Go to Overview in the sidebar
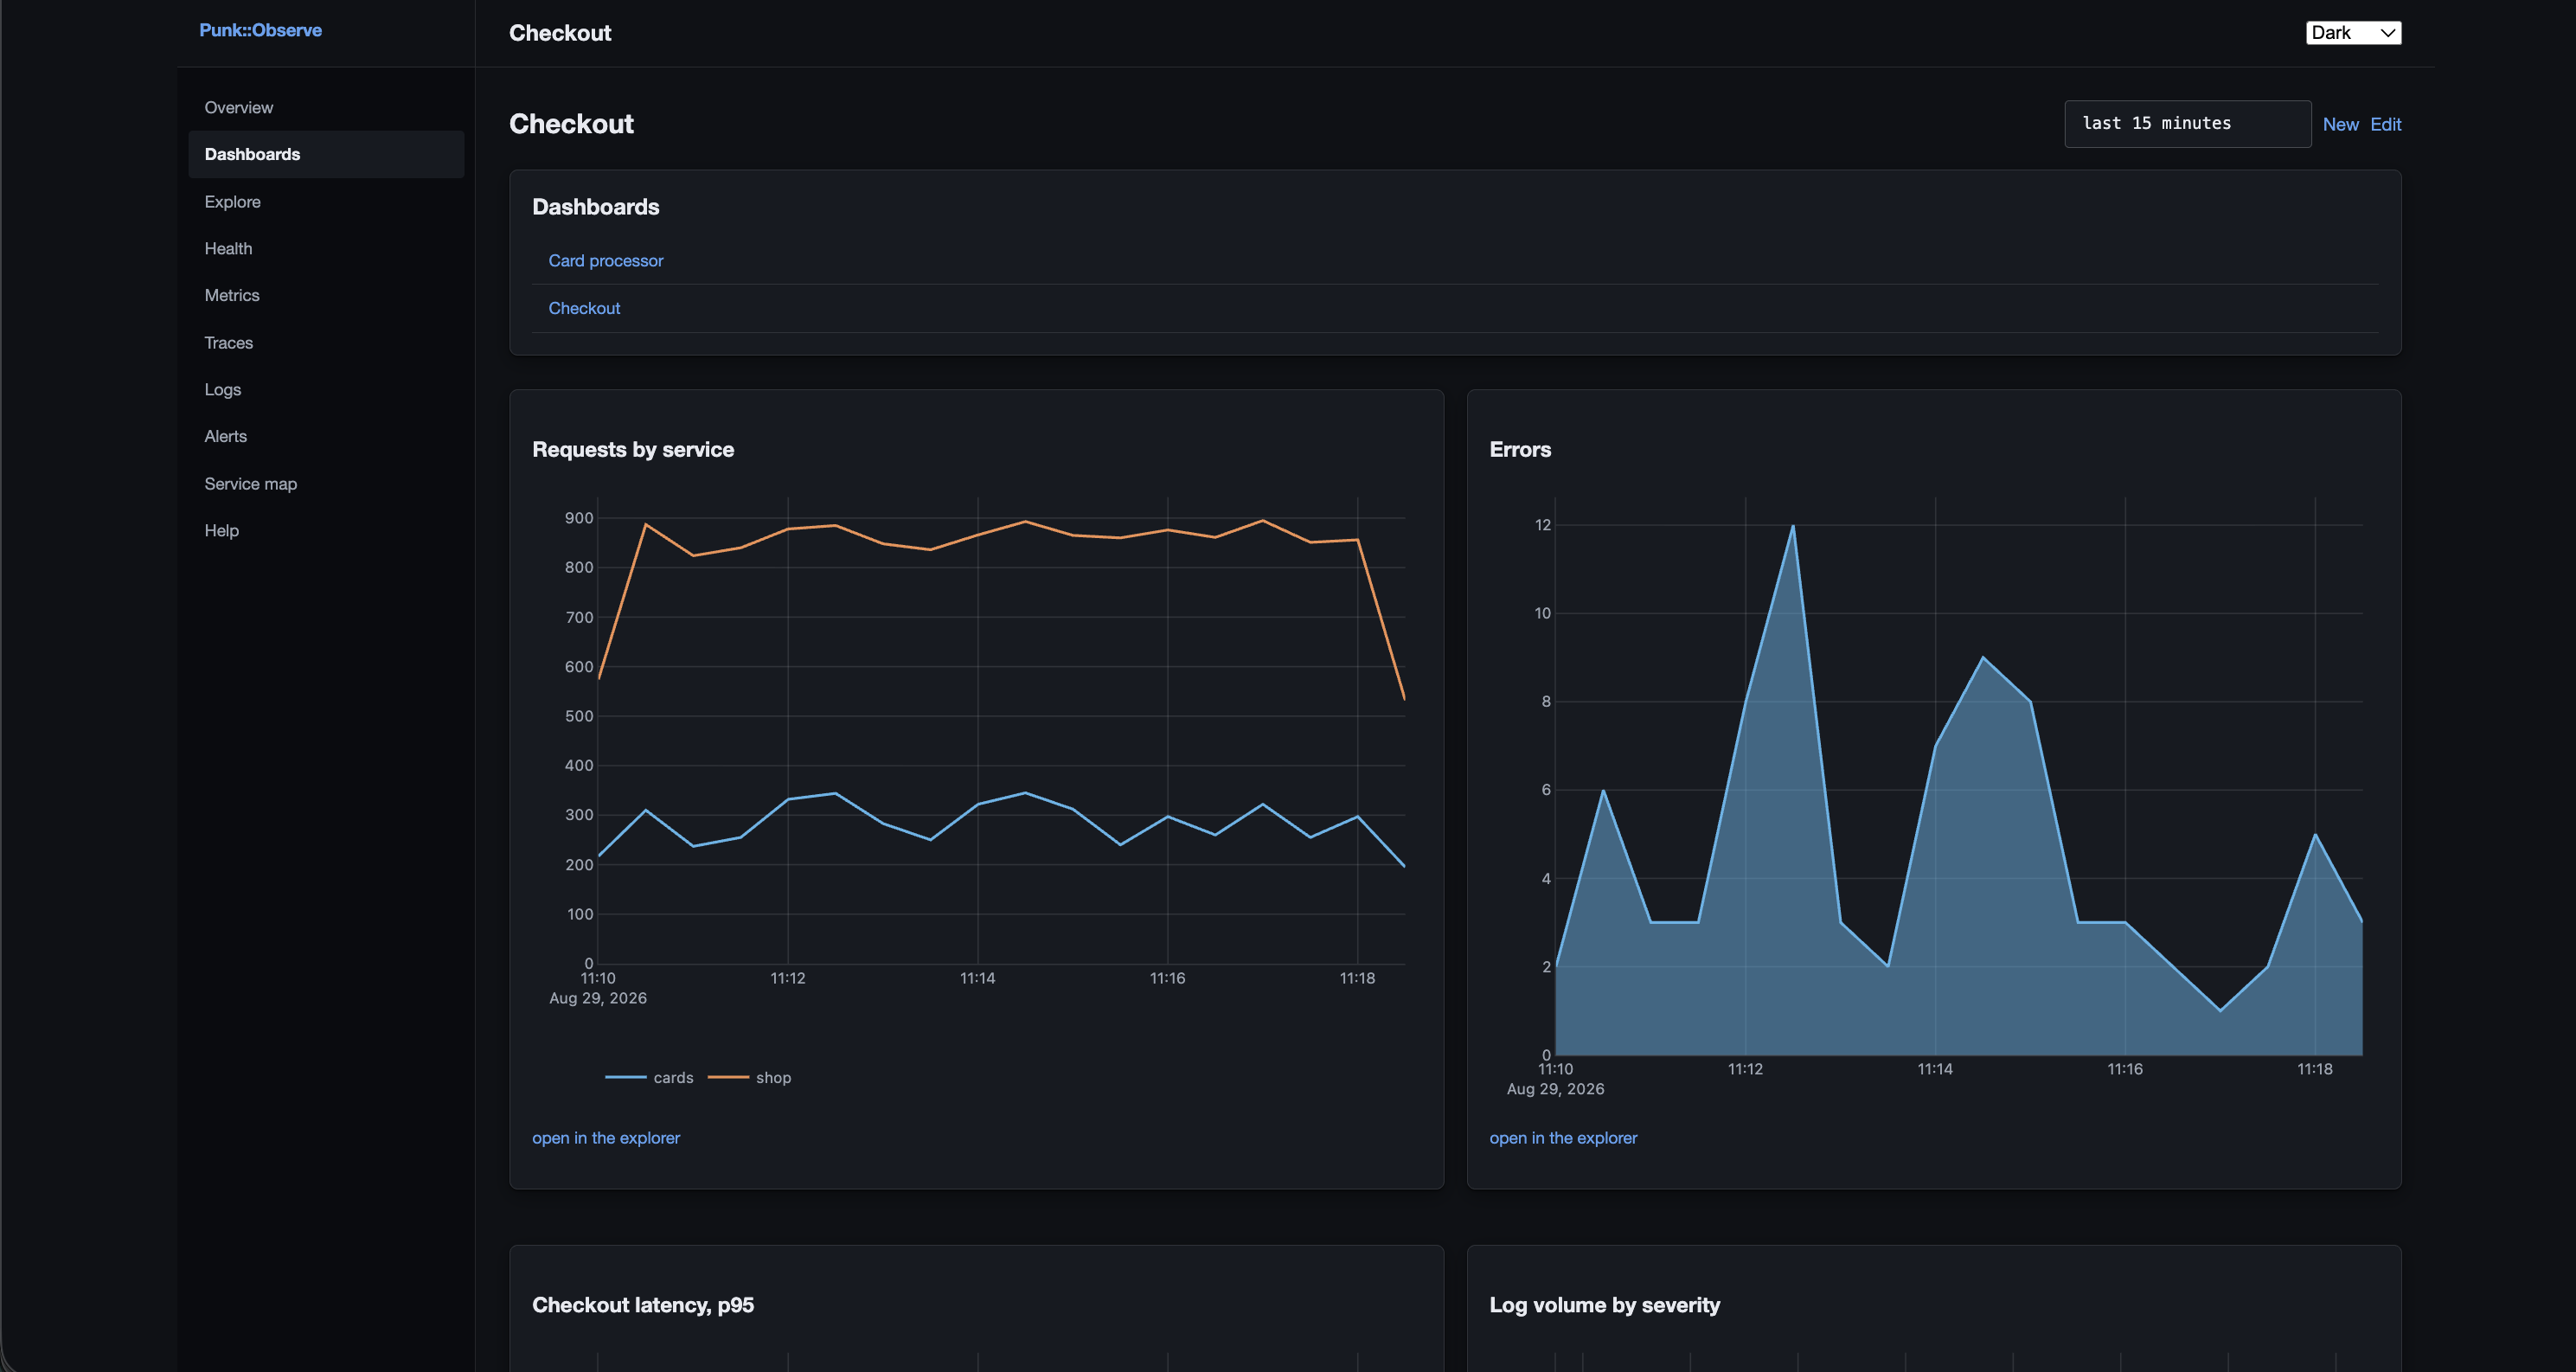Viewport: 2576px width, 1372px height. 326,107
